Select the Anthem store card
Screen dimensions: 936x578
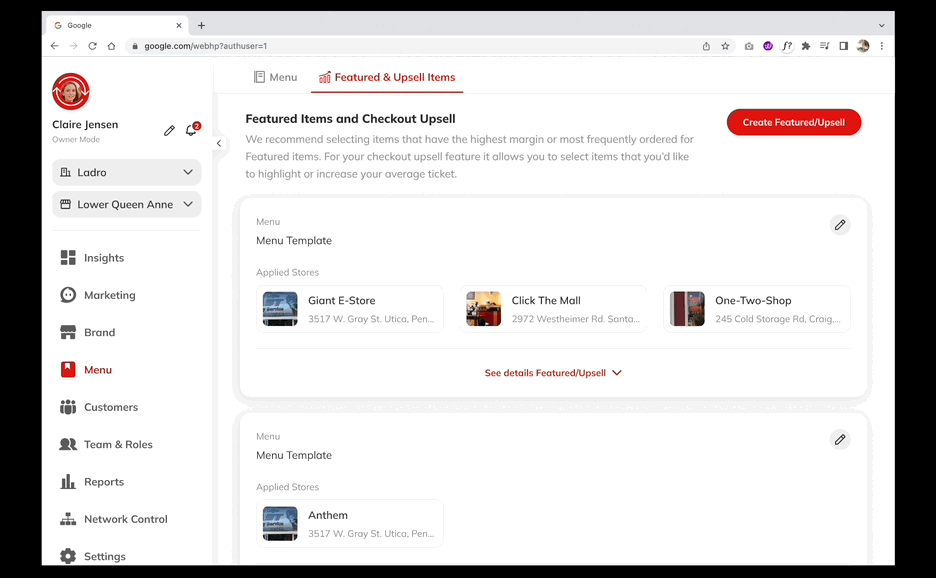[350, 524]
